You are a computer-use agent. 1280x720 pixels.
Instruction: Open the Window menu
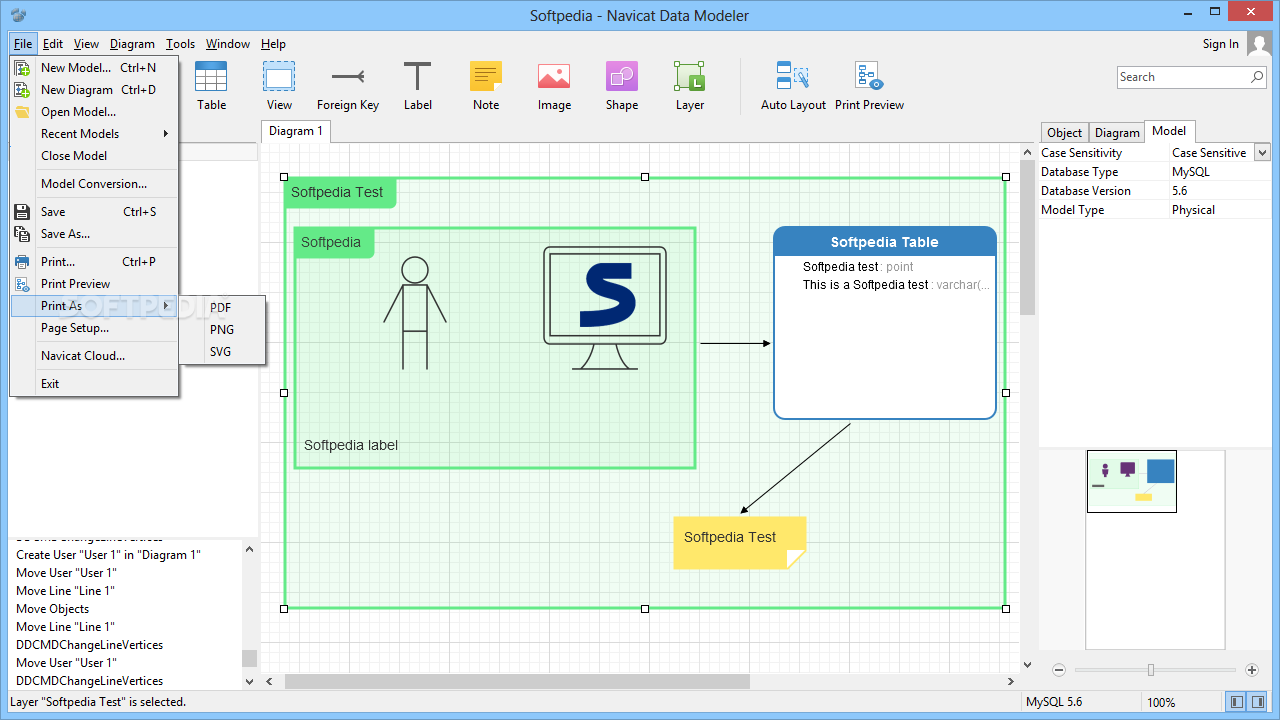click(x=228, y=44)
